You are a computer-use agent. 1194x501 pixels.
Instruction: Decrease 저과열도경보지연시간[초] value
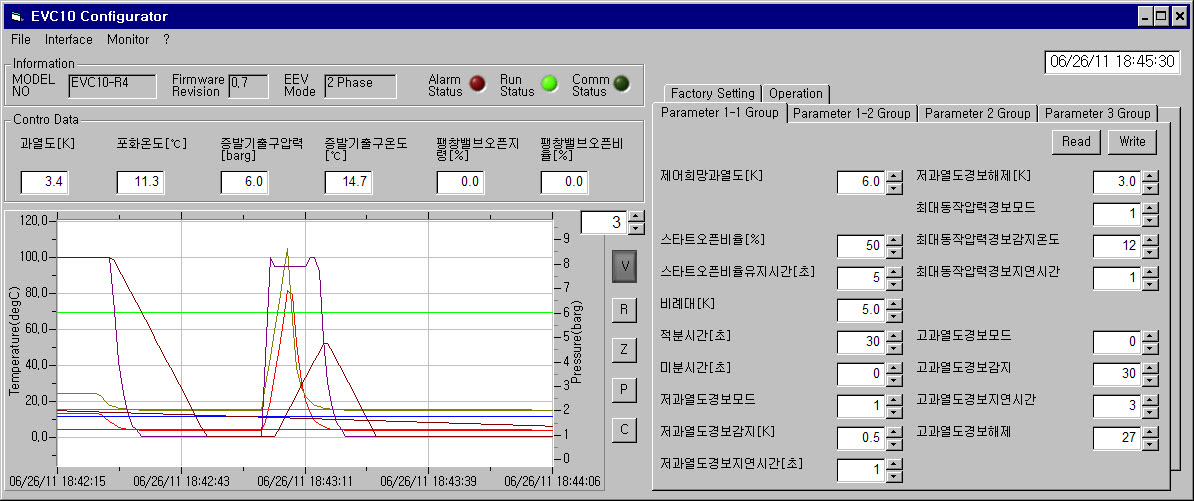(x=895, y=475)
